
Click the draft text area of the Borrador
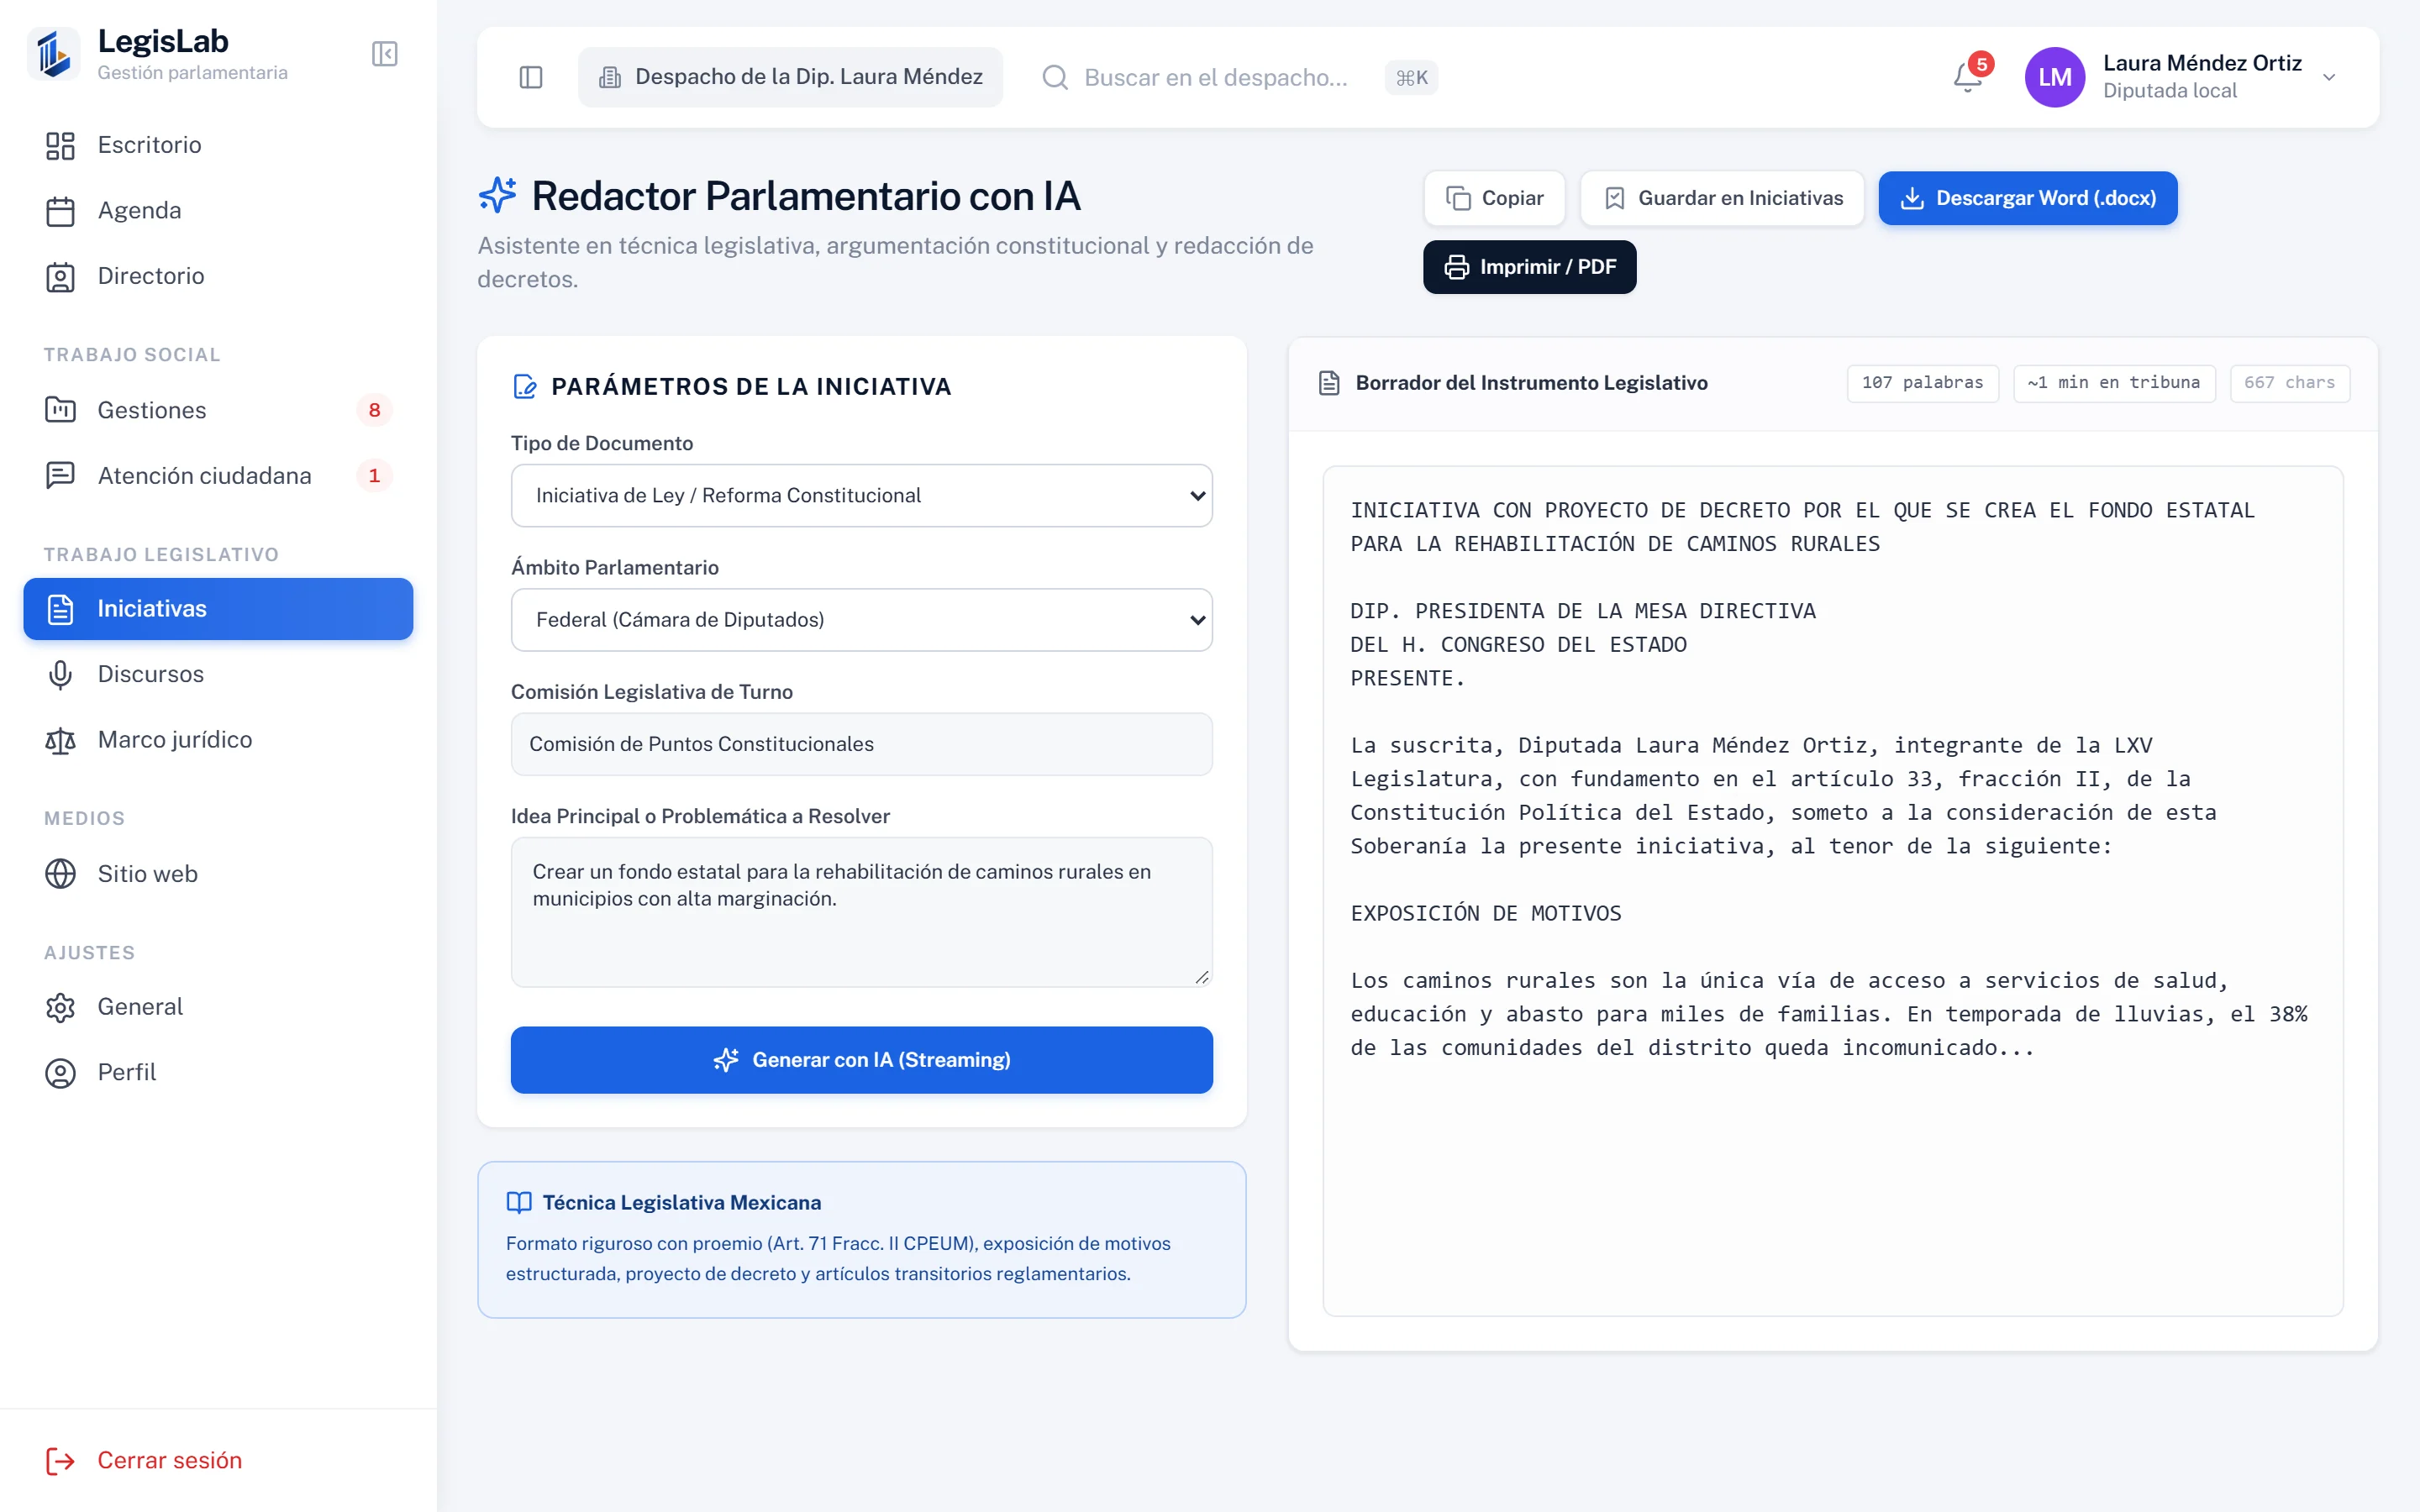(x=1833, y=891)
